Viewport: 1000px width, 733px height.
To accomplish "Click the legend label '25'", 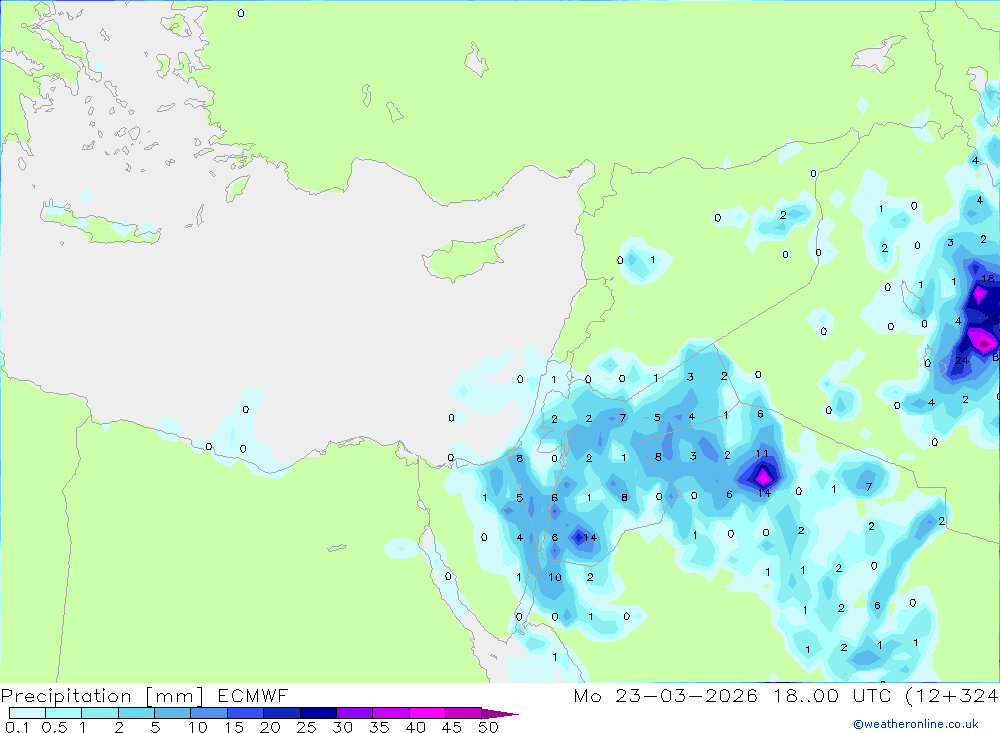I will point(306,727).
